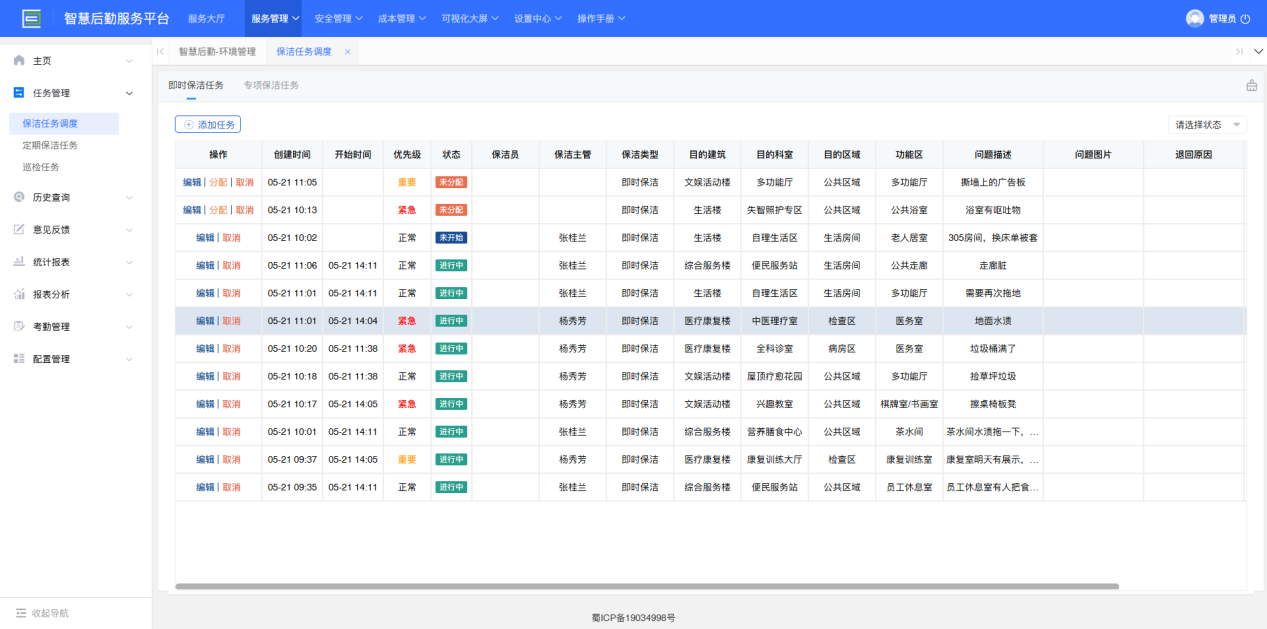Expand the 设置中心 top menu
The height and width of the screenshot is (629, 1267).
point(538,18)
